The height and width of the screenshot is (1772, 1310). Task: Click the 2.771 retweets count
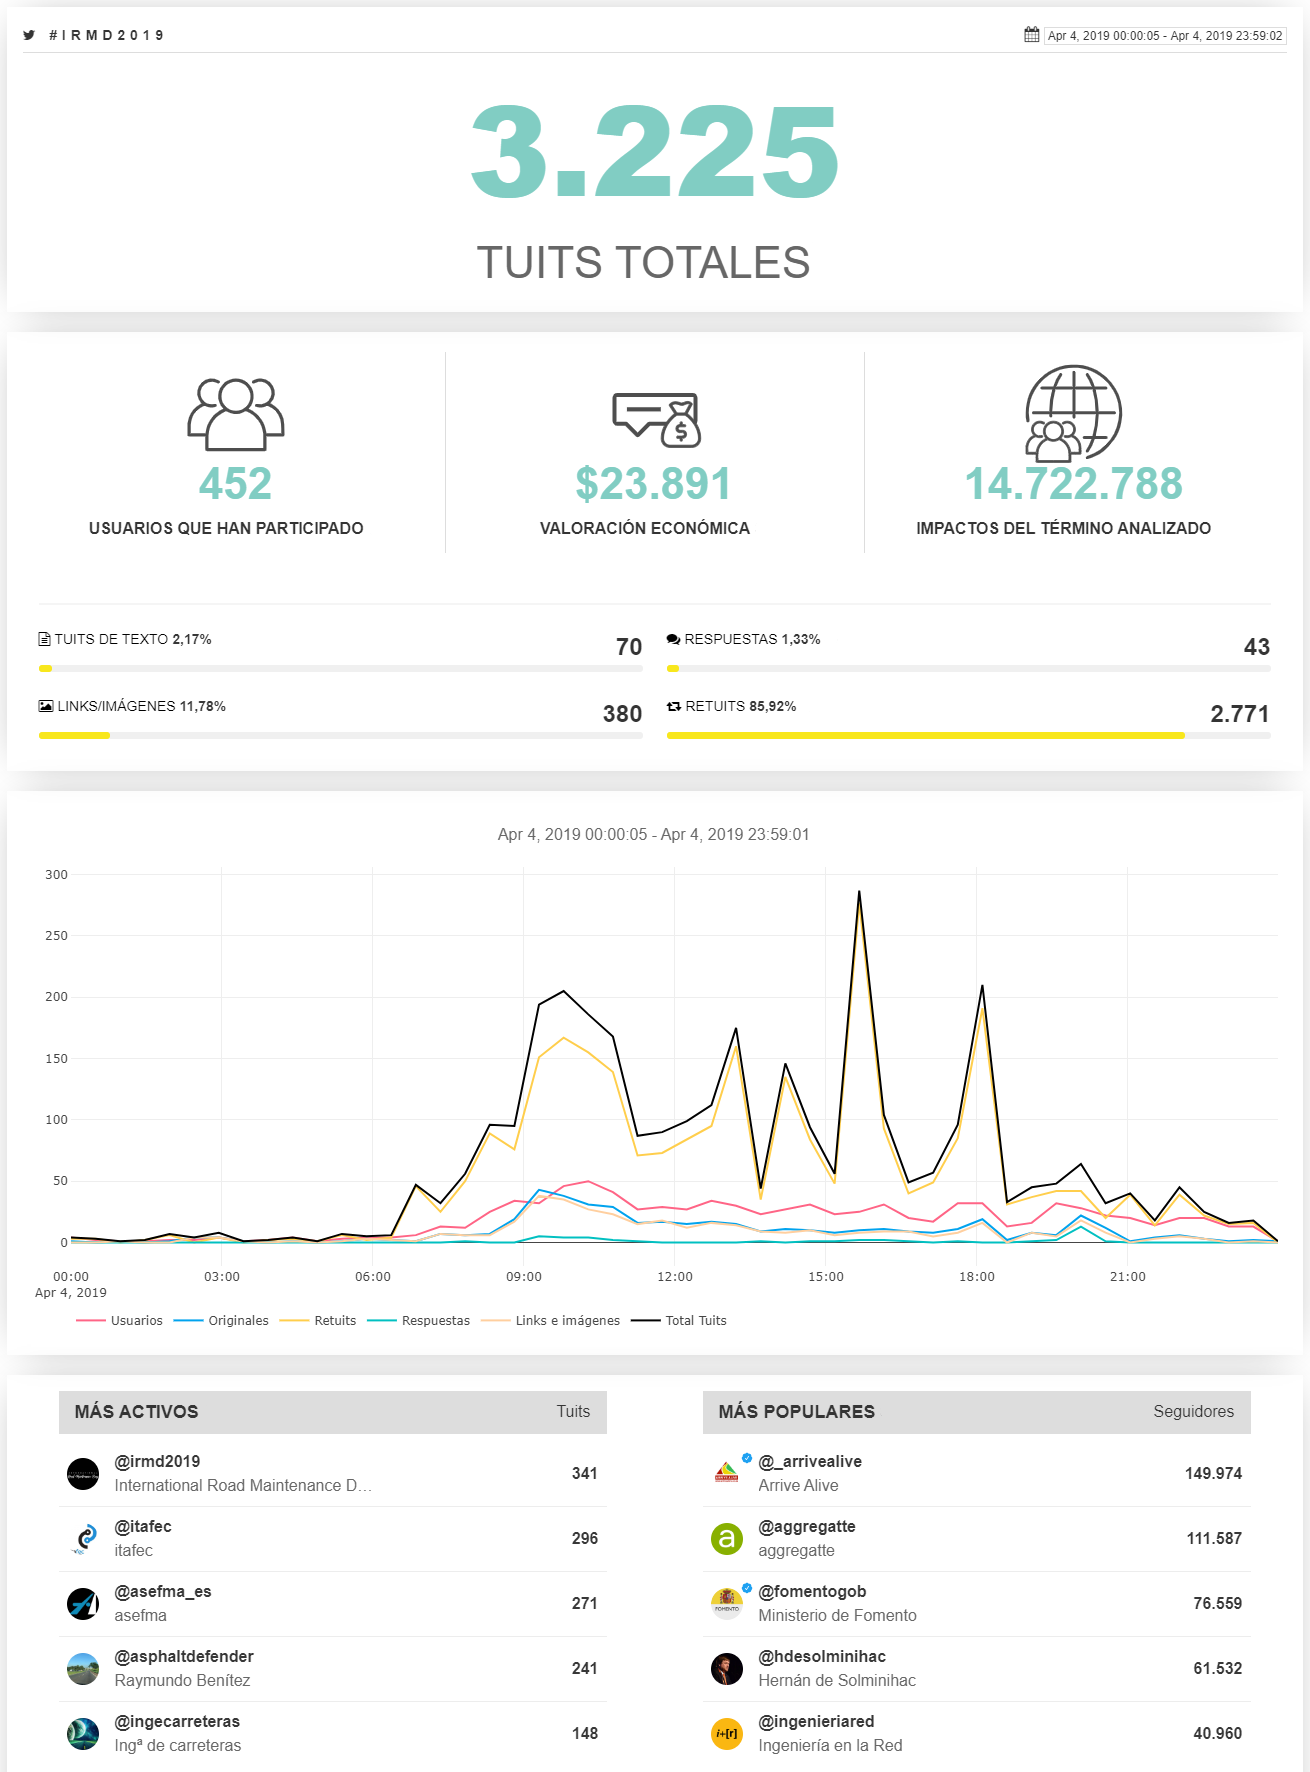(x=1240, y=714)
